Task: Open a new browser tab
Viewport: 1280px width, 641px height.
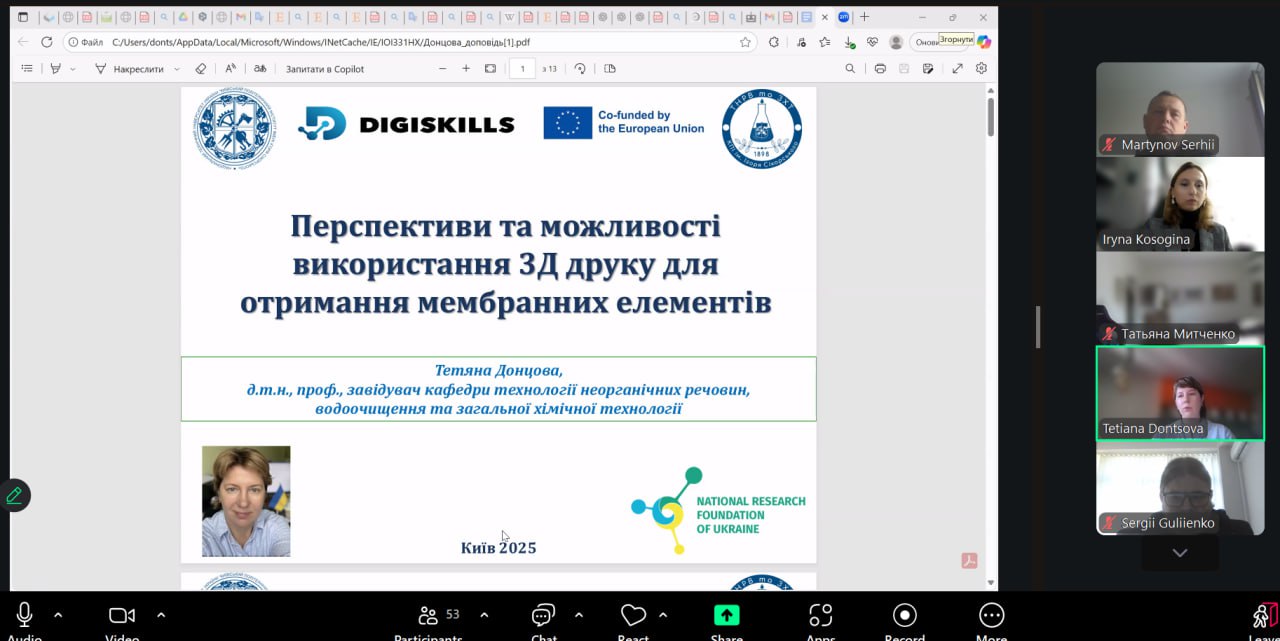Action: 865,17
